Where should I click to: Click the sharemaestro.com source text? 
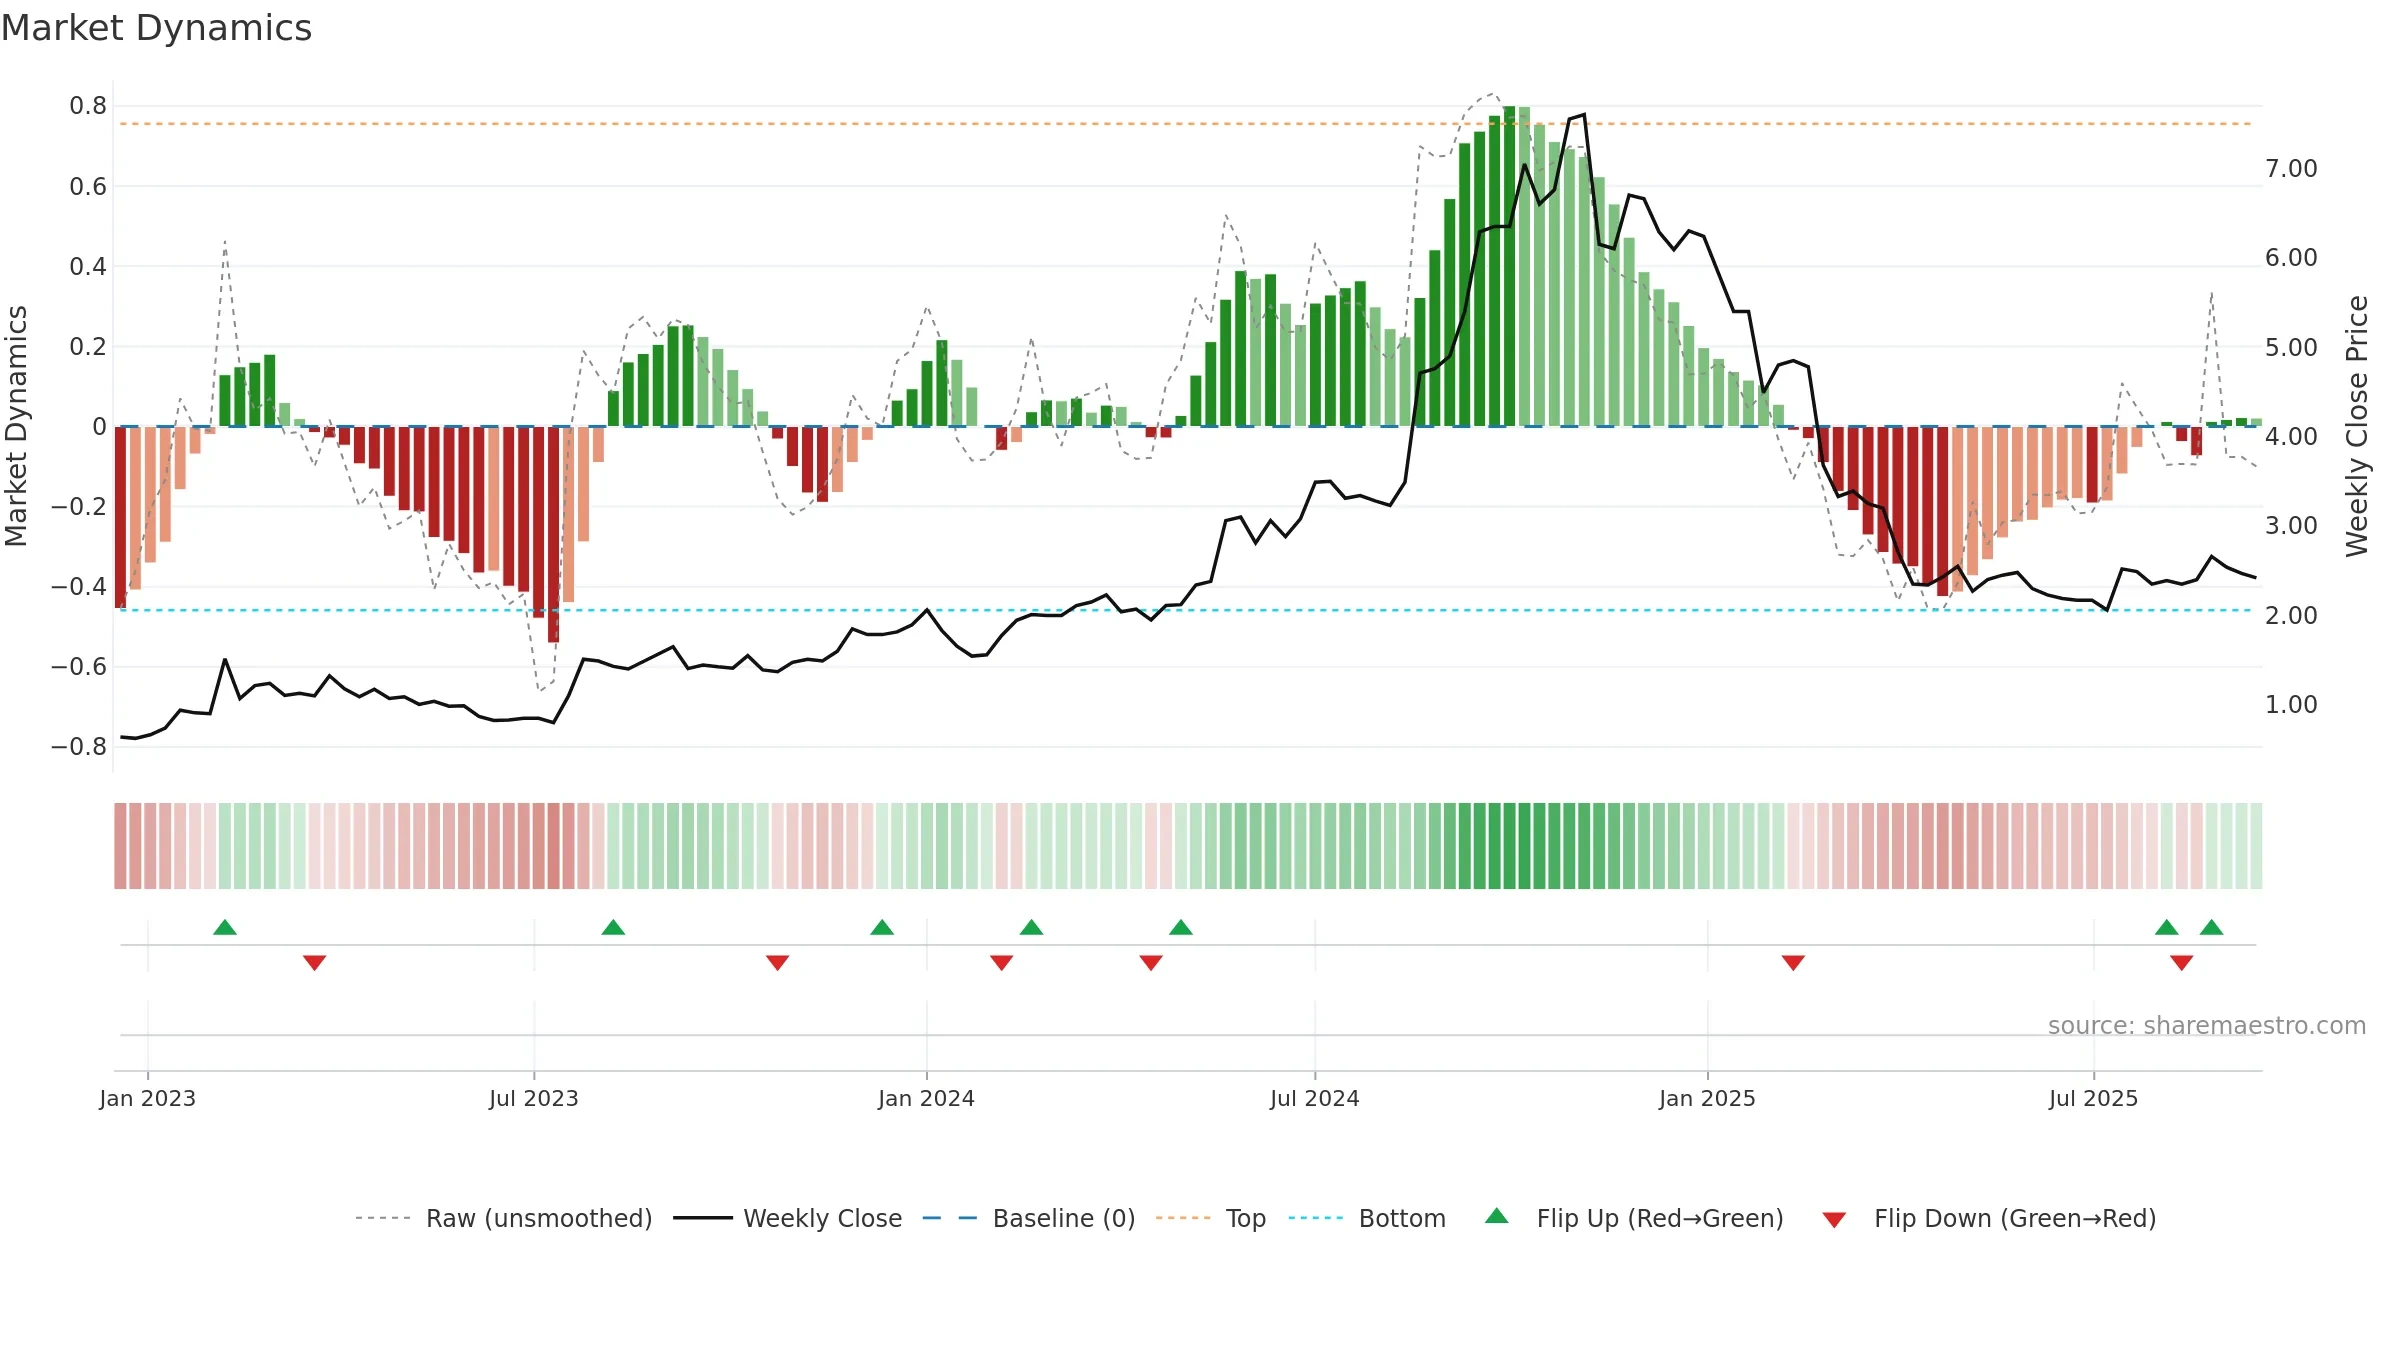[x=2207, y=1025]
